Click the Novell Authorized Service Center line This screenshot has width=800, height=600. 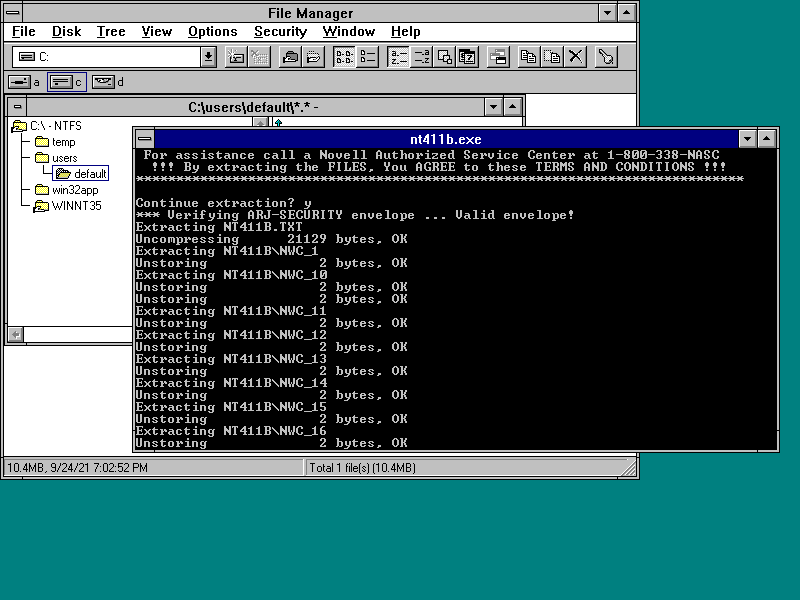pyautogui.click(x=432, y=155)
